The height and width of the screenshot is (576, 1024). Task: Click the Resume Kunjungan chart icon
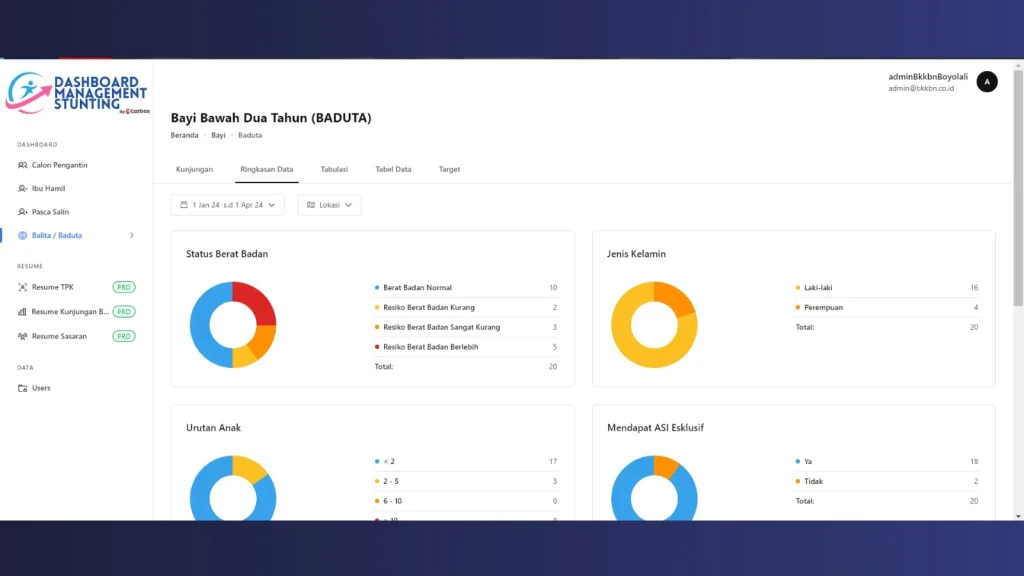pos(23,312)
